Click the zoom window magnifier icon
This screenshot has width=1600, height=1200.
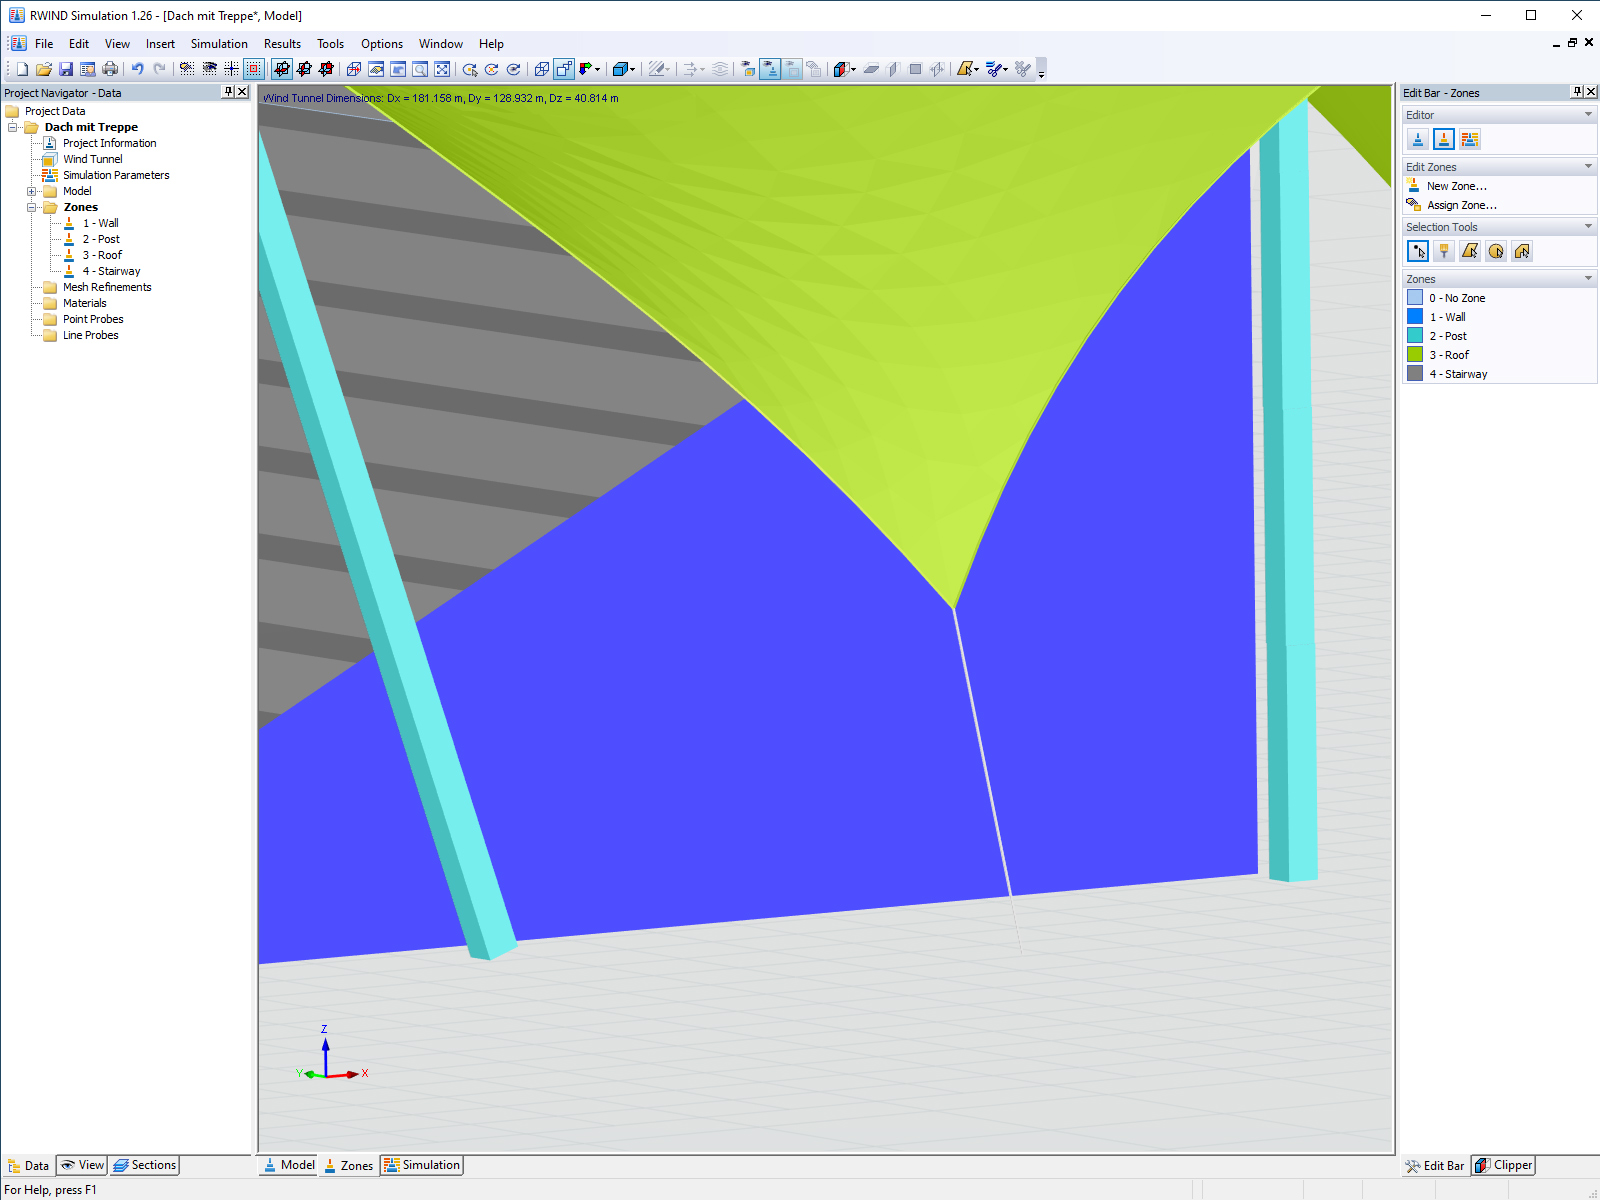420,69
